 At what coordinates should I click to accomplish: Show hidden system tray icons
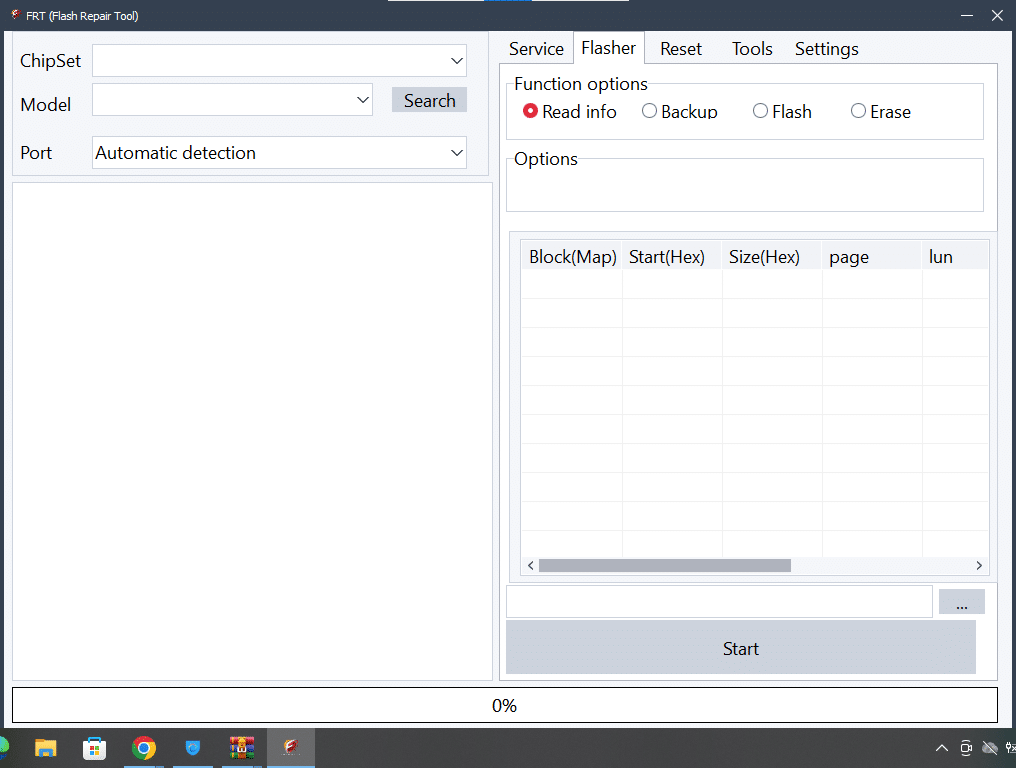[x=941, y=748]
